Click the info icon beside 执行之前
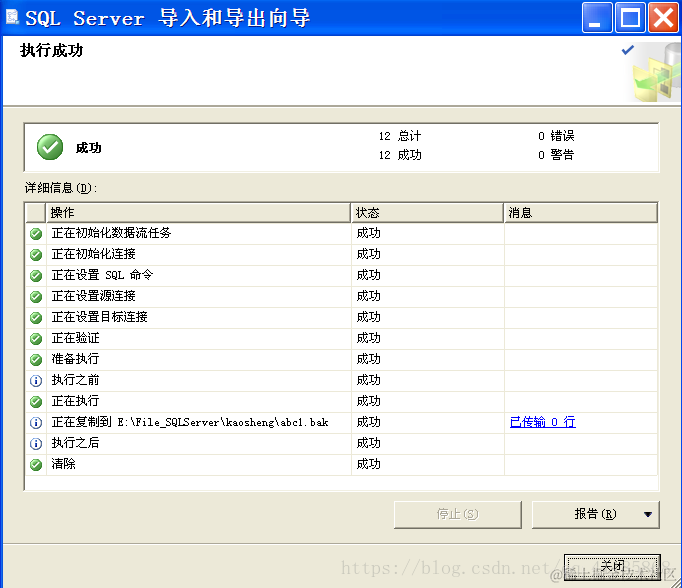Image resolution: width=682 pixels, height=588 pixels. point(36,381)
